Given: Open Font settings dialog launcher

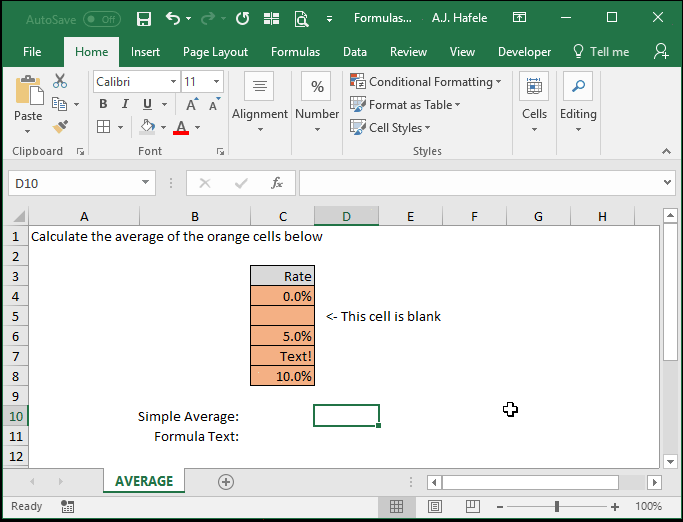Looking at the screenshot, I should 220,151.
